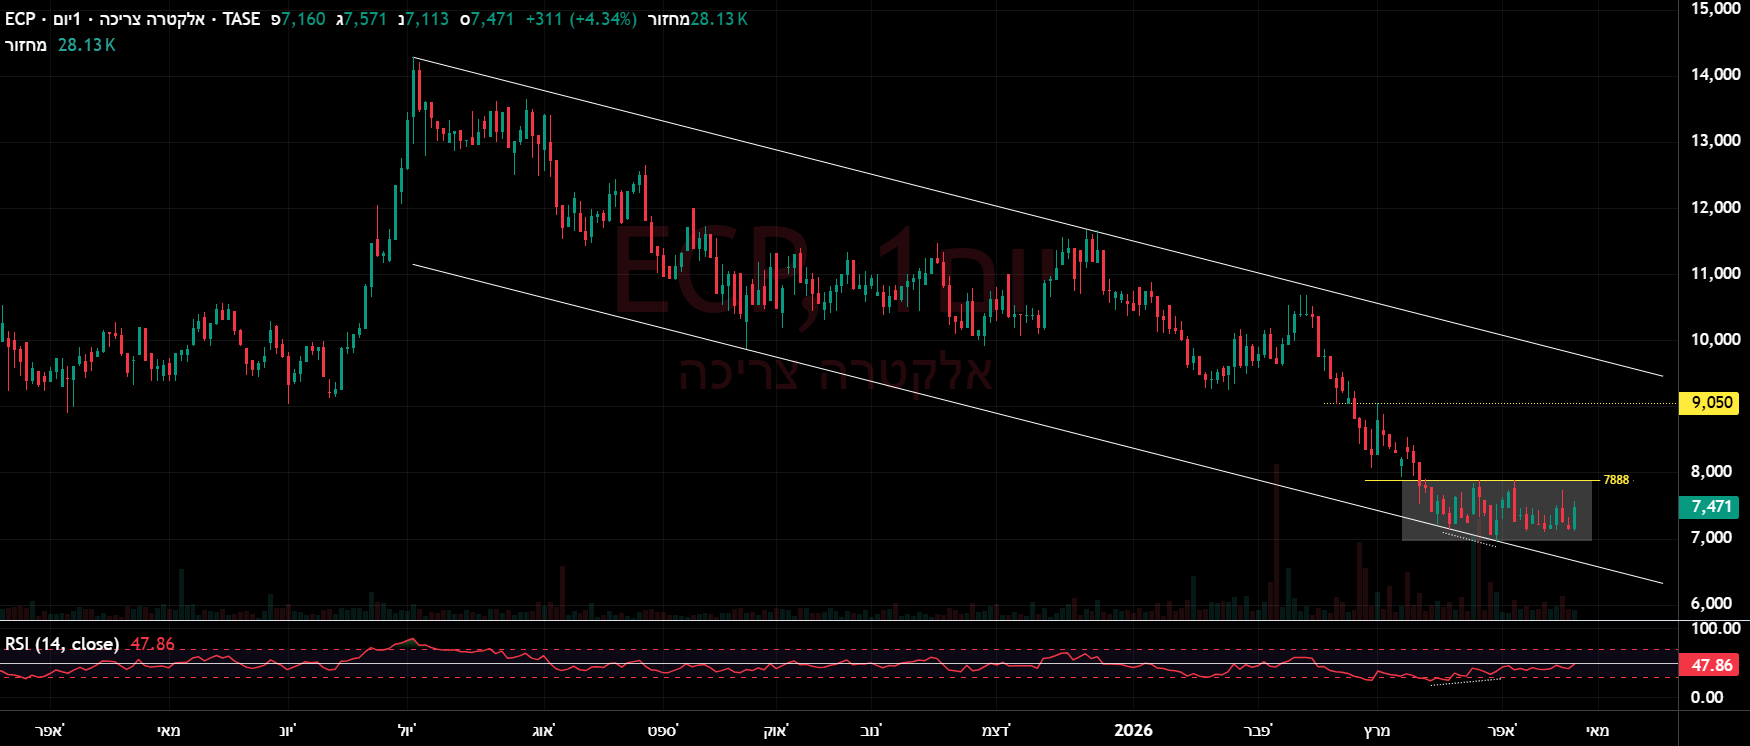Click the אפר' label right after מרץ
Screen dimensions: 1750x746
click(1502, 731)
